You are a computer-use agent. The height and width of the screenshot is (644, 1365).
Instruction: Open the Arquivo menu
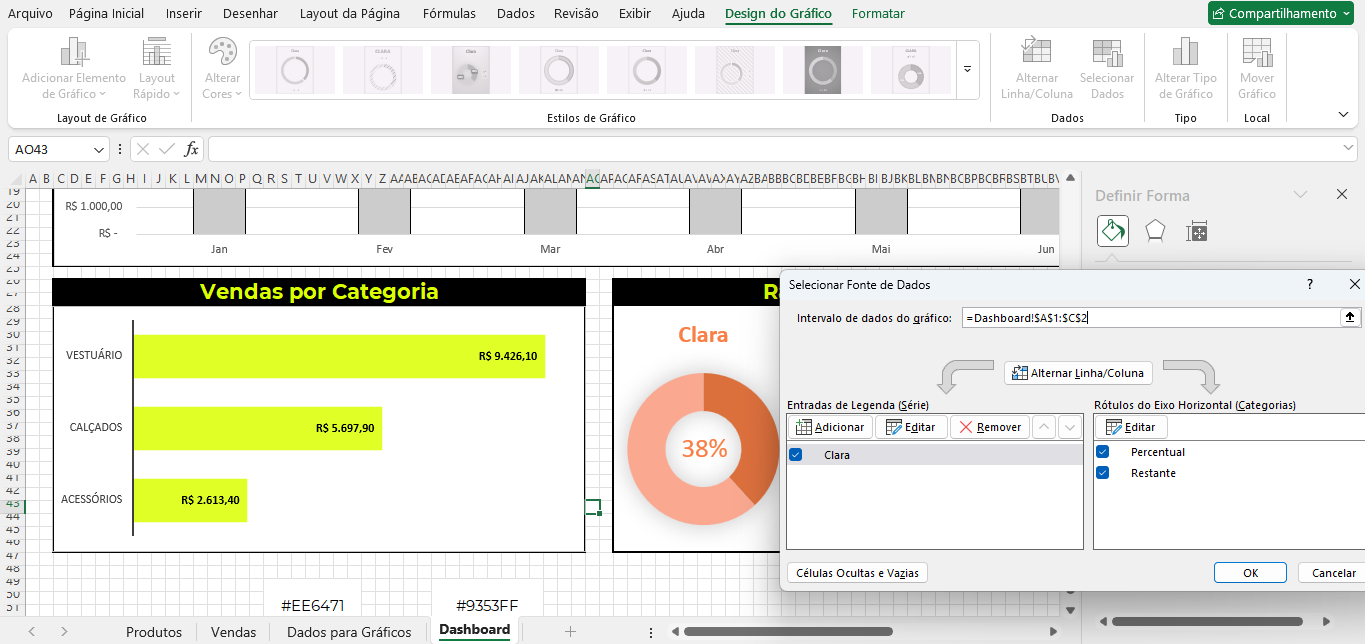(x=30, y=13)
